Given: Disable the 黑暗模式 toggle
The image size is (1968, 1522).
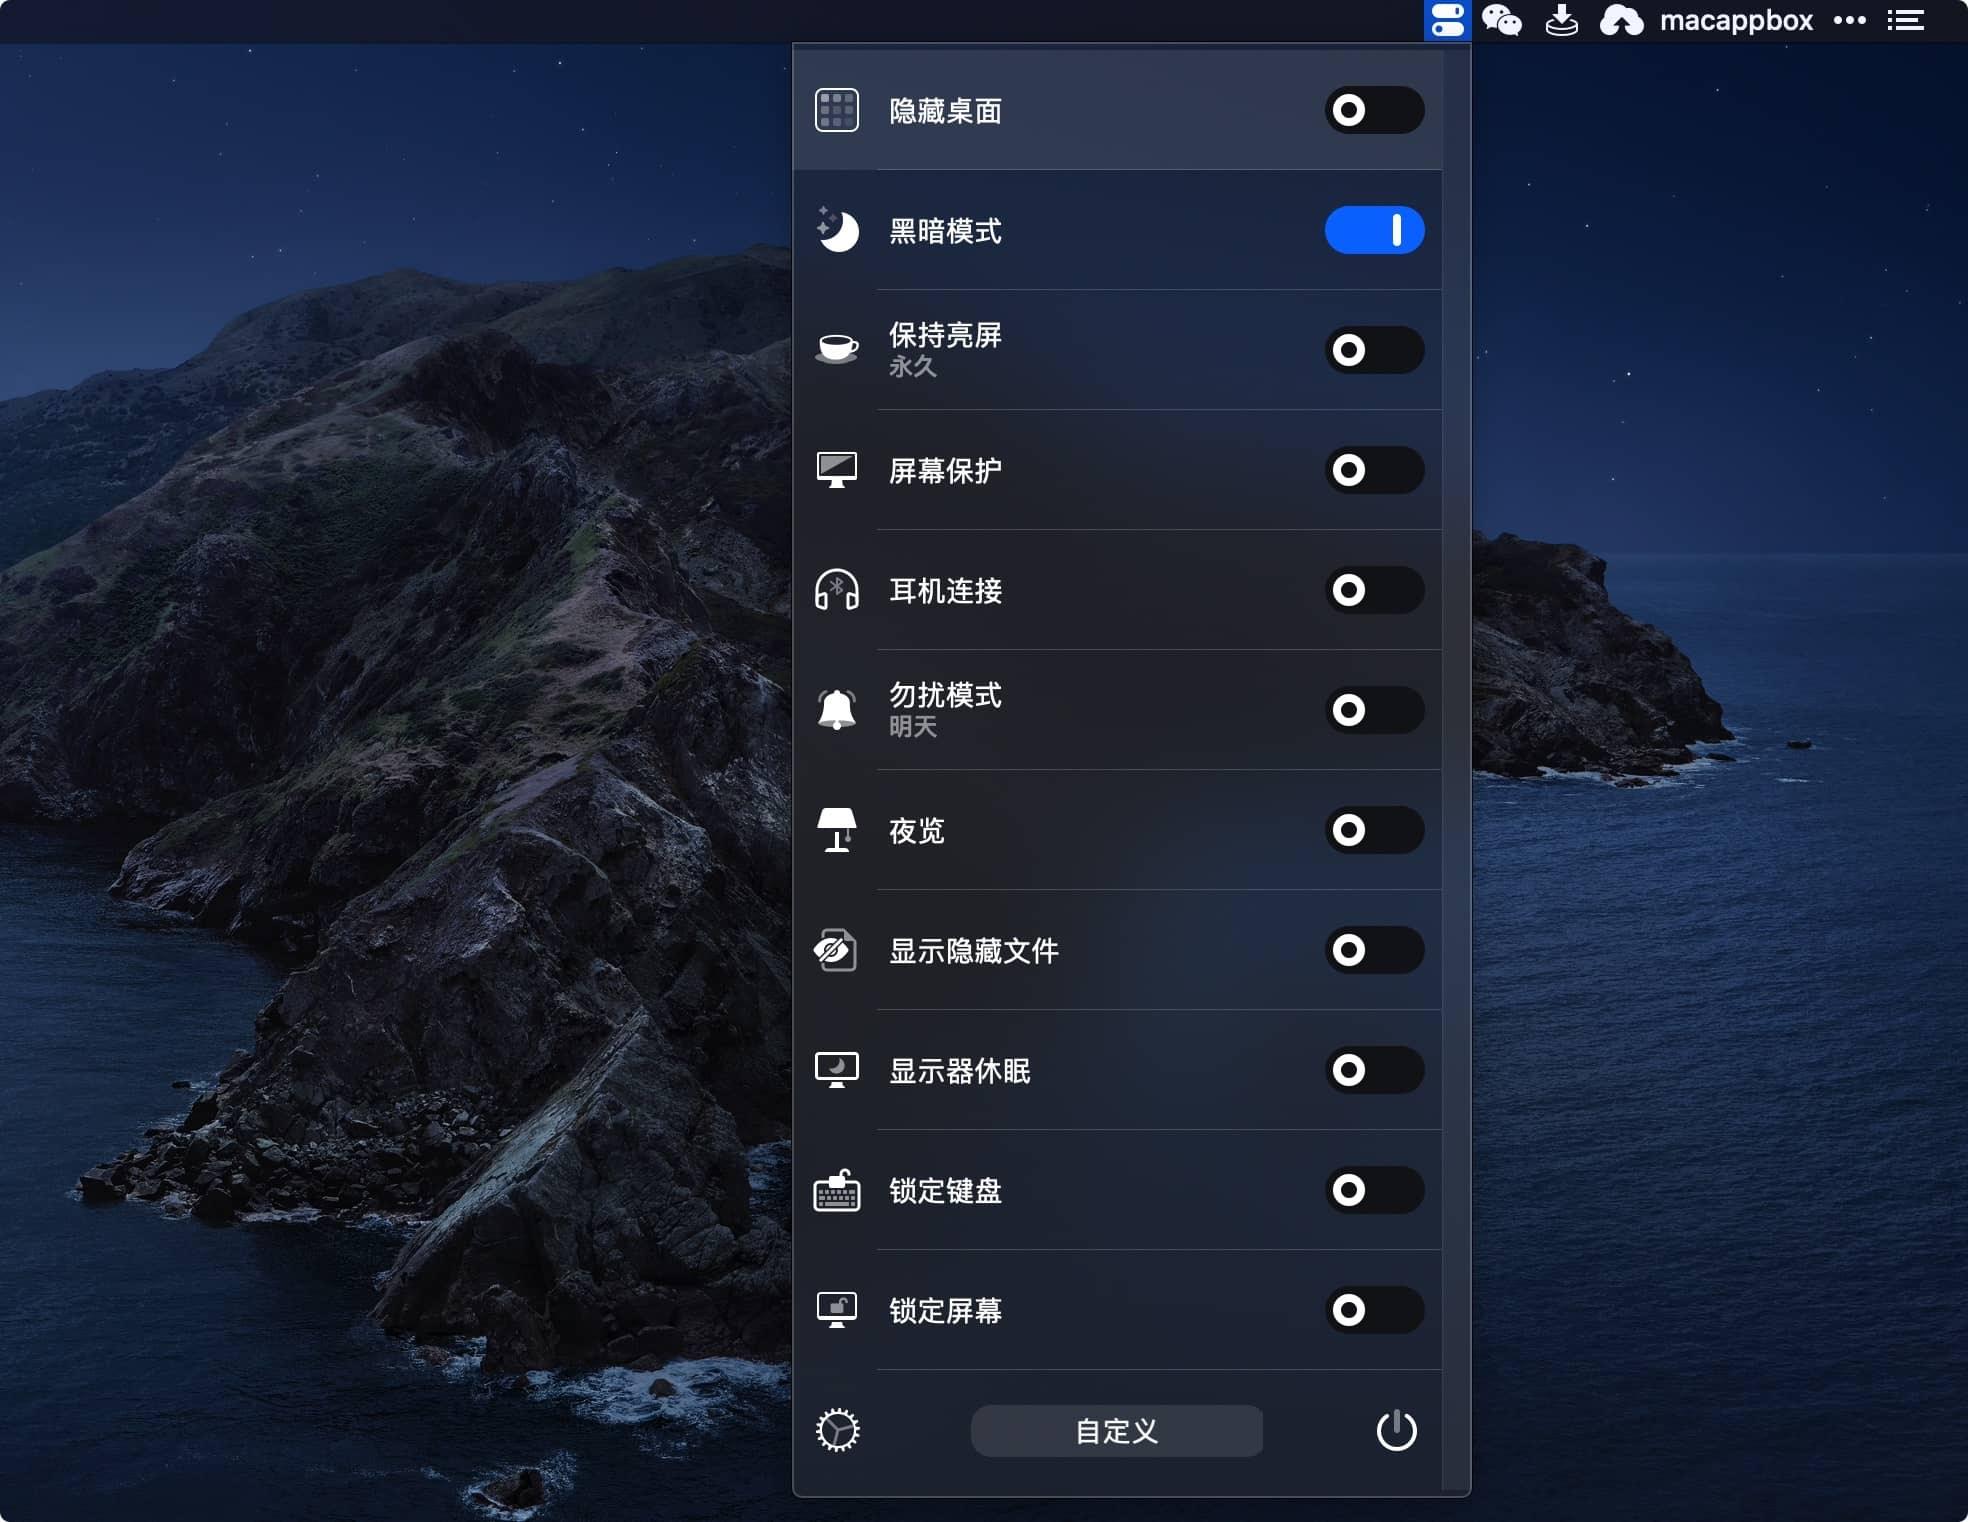Looking at the screenshot, I should coord(1374,230).
